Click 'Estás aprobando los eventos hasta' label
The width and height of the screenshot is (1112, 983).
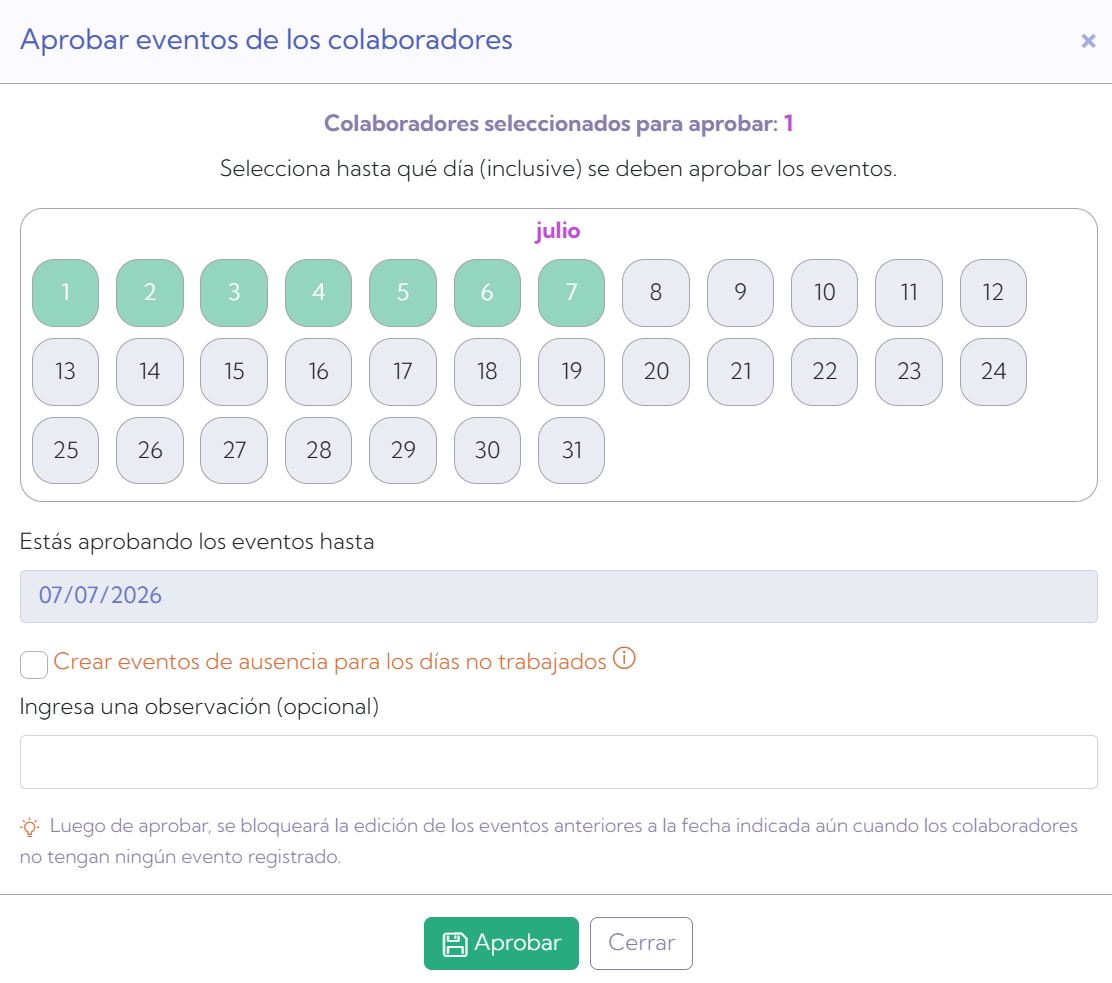point(197,542)
